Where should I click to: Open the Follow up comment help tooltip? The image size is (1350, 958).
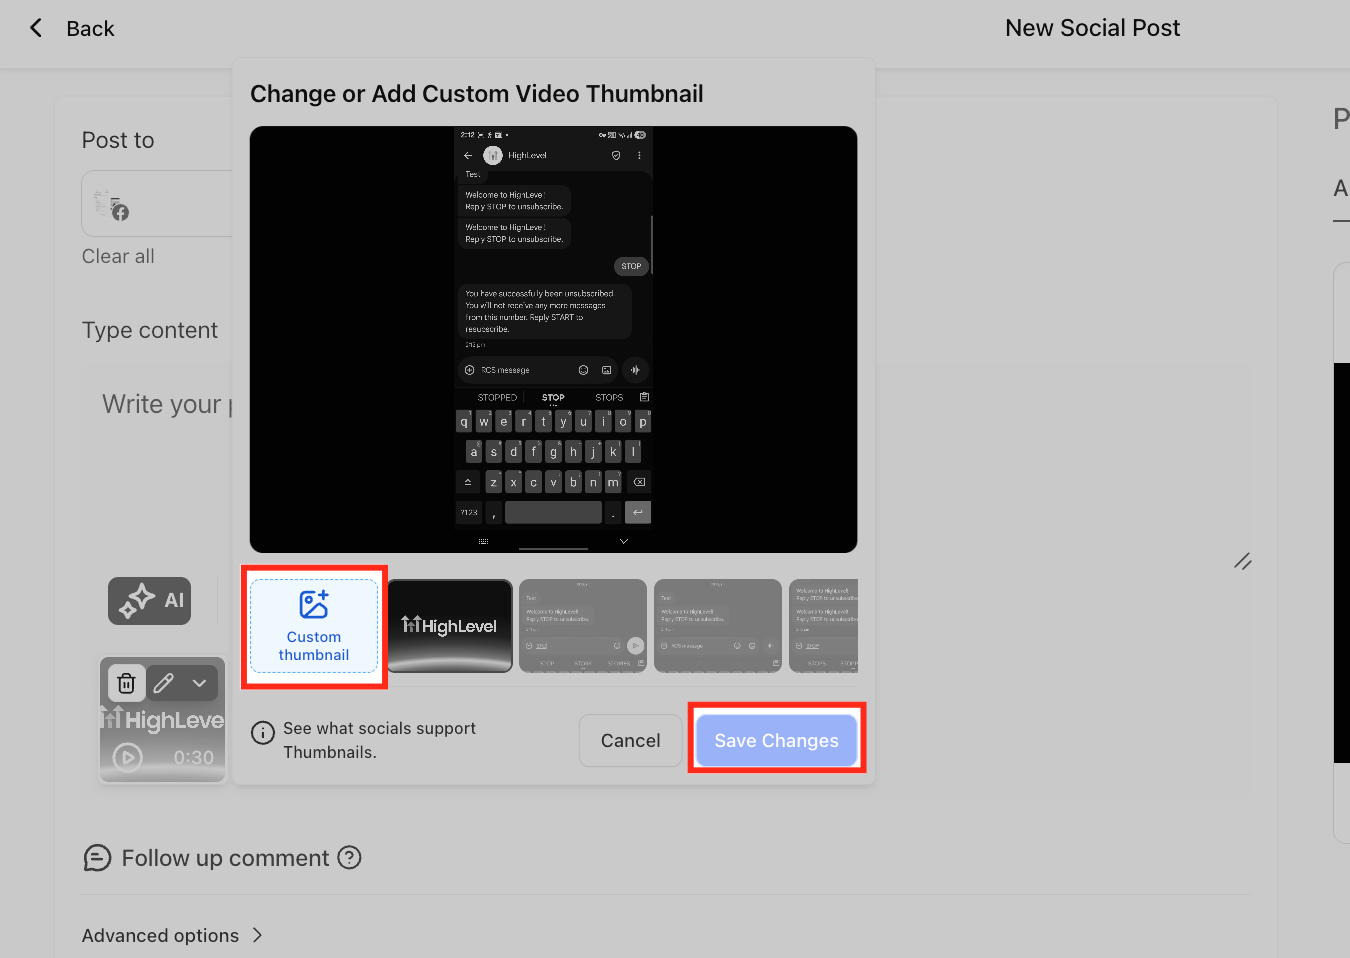[x=349, y=857]
